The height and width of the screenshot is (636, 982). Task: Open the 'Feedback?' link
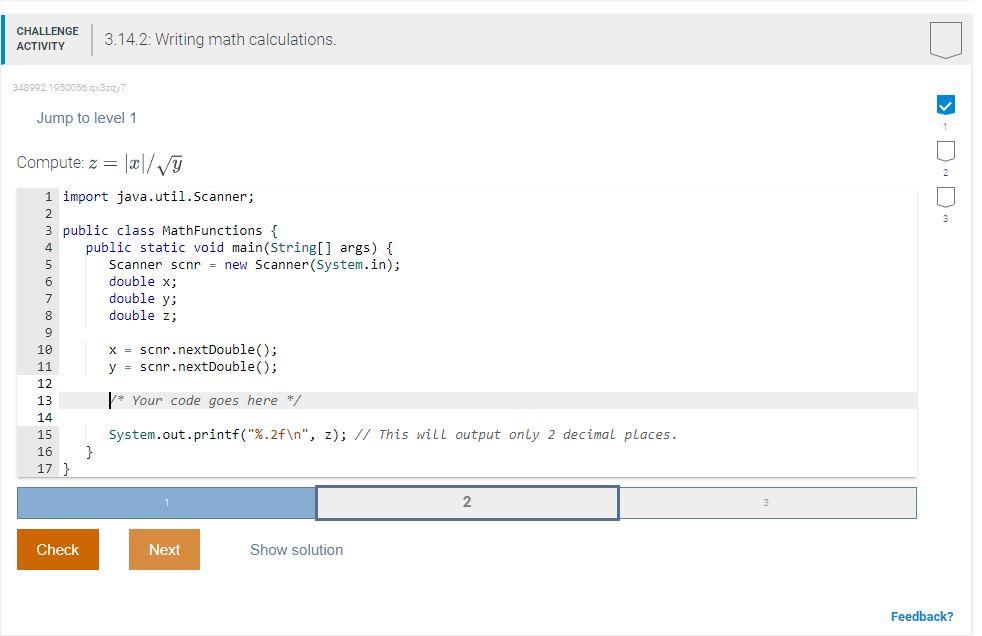tap(923, 616)
